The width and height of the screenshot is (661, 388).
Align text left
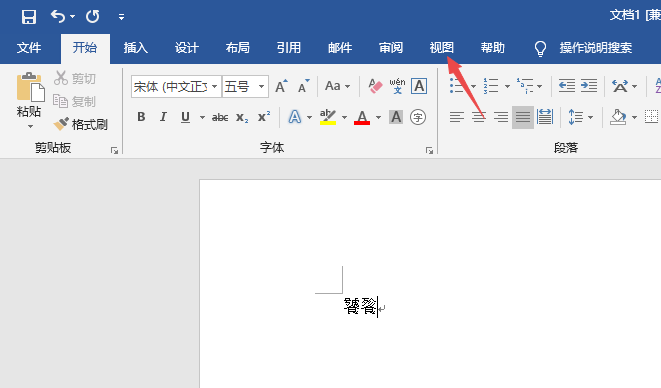click(457, 117)
